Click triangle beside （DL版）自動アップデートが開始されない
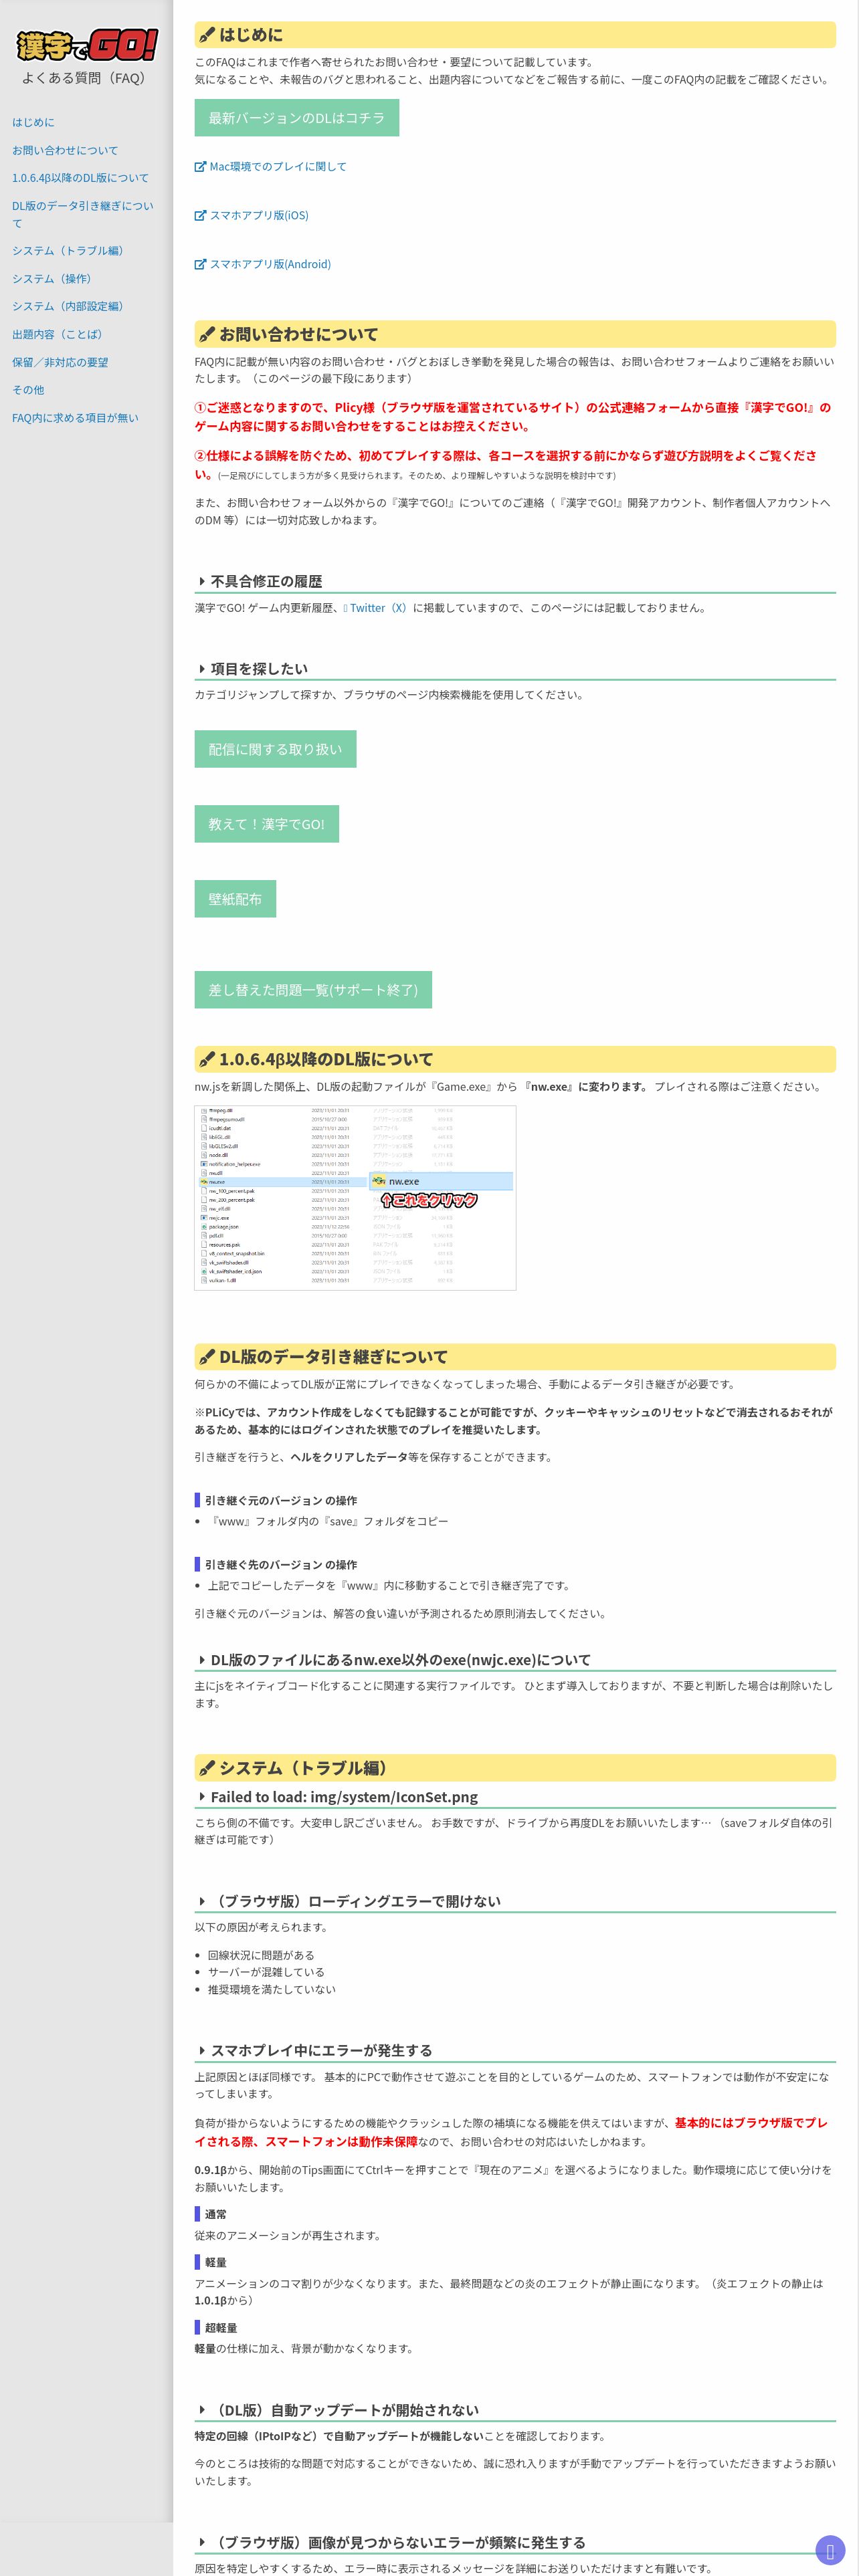859x2576 pixels. [x=202, y=2410]
